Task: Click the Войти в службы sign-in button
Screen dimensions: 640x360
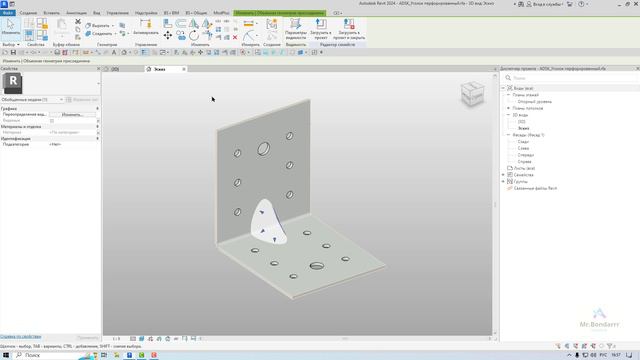Action: tap(545, 4)
